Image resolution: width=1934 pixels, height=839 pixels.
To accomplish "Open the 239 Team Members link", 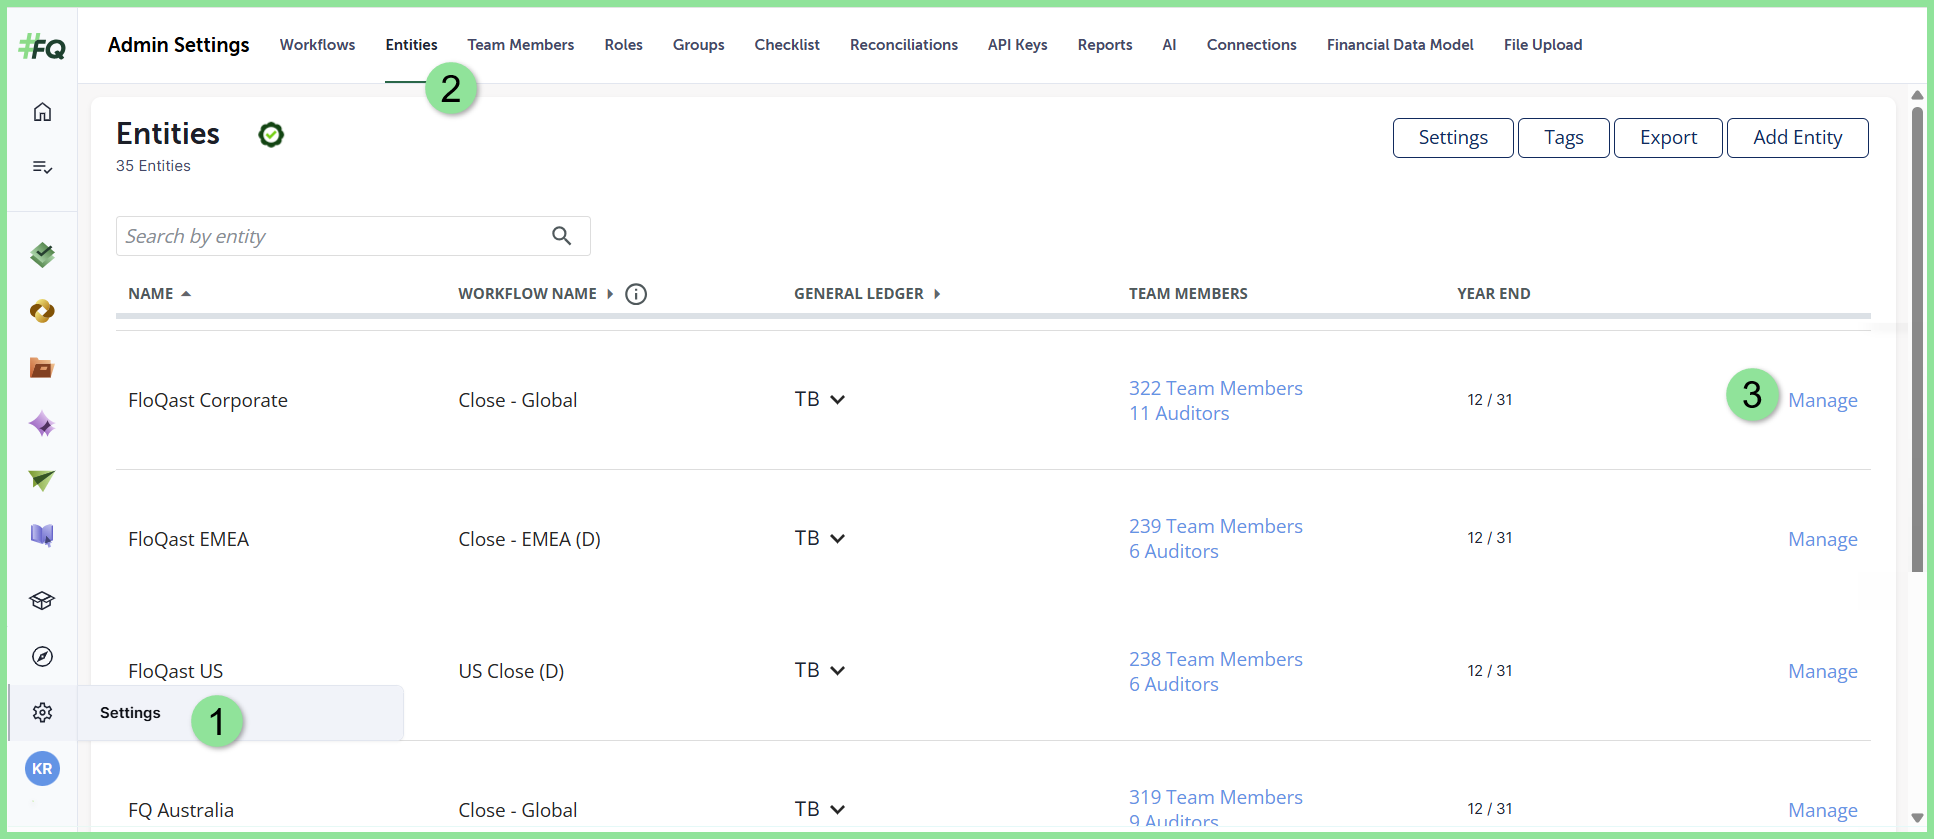I will pos(1215,526).
